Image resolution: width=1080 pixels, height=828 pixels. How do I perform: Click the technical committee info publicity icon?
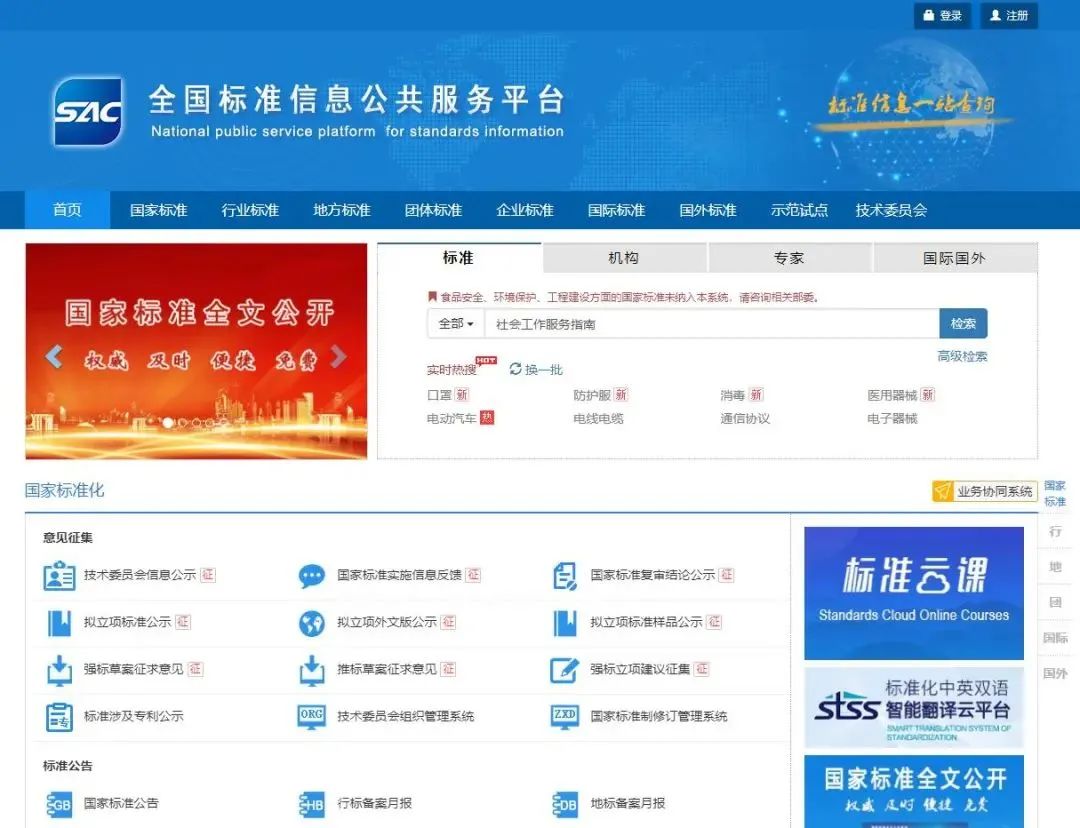(59, 576)
